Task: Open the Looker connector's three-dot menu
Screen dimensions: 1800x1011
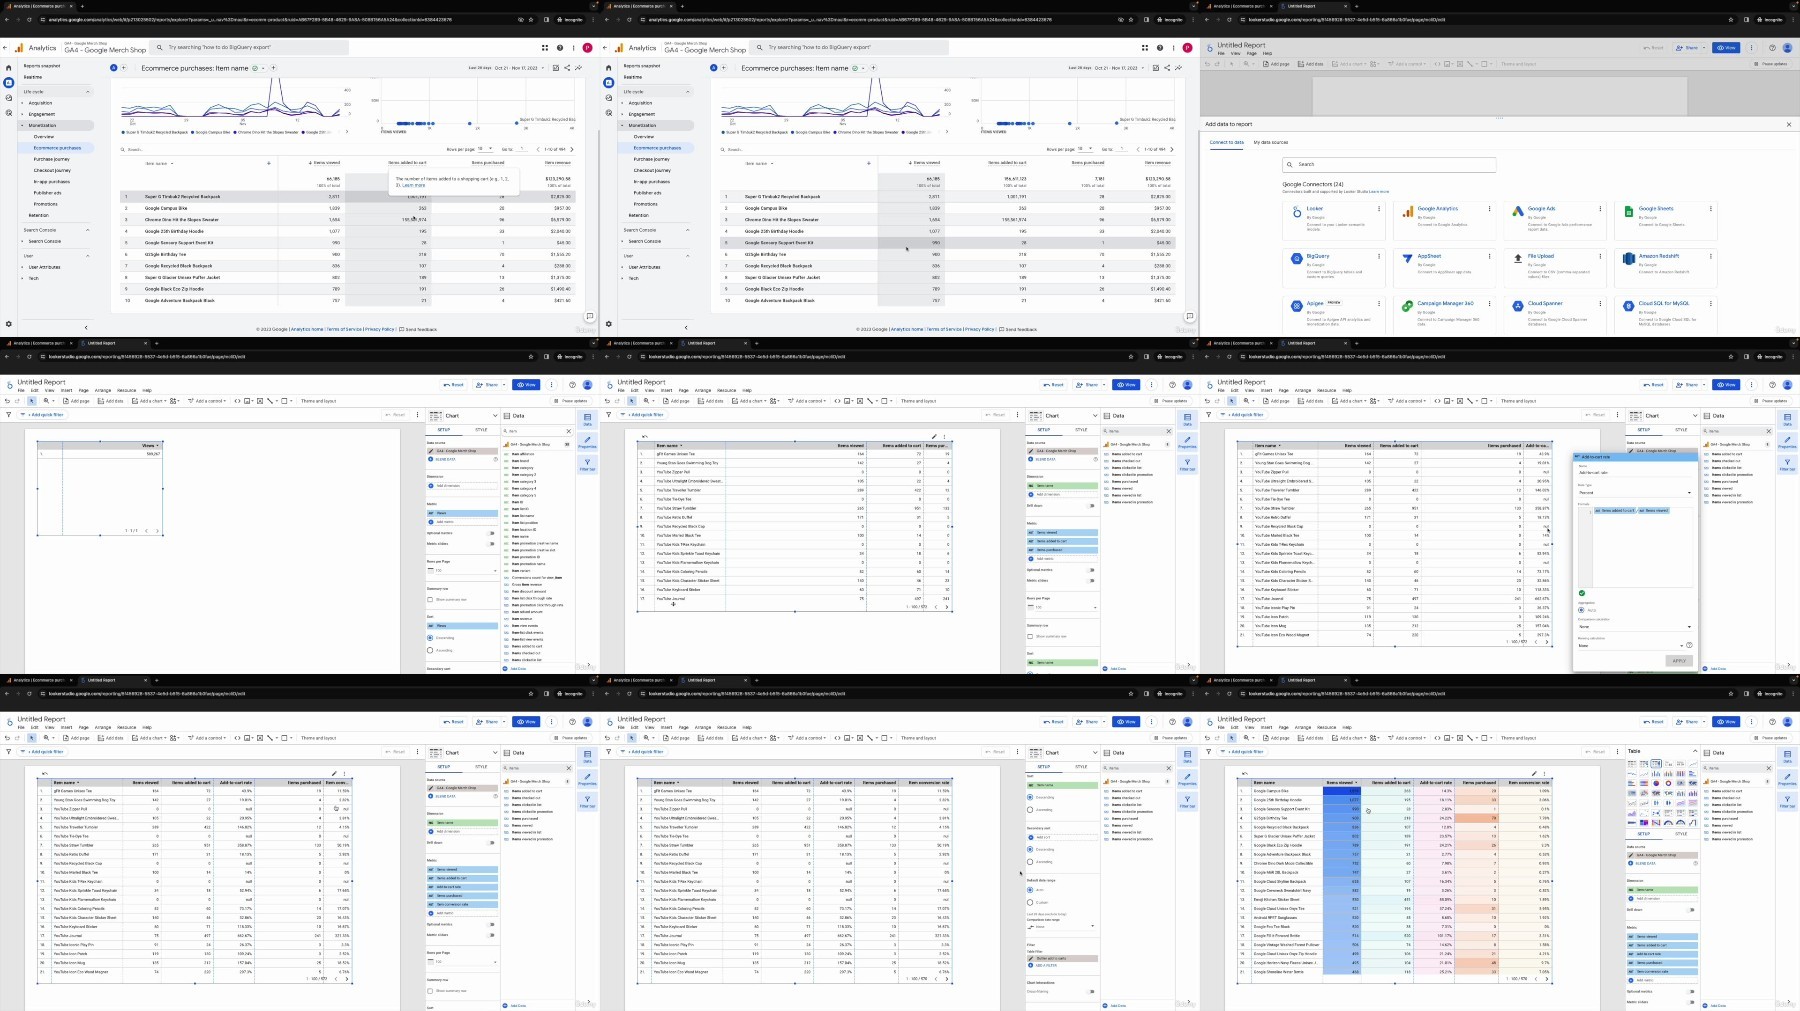Action: [x=1379, y=208]
